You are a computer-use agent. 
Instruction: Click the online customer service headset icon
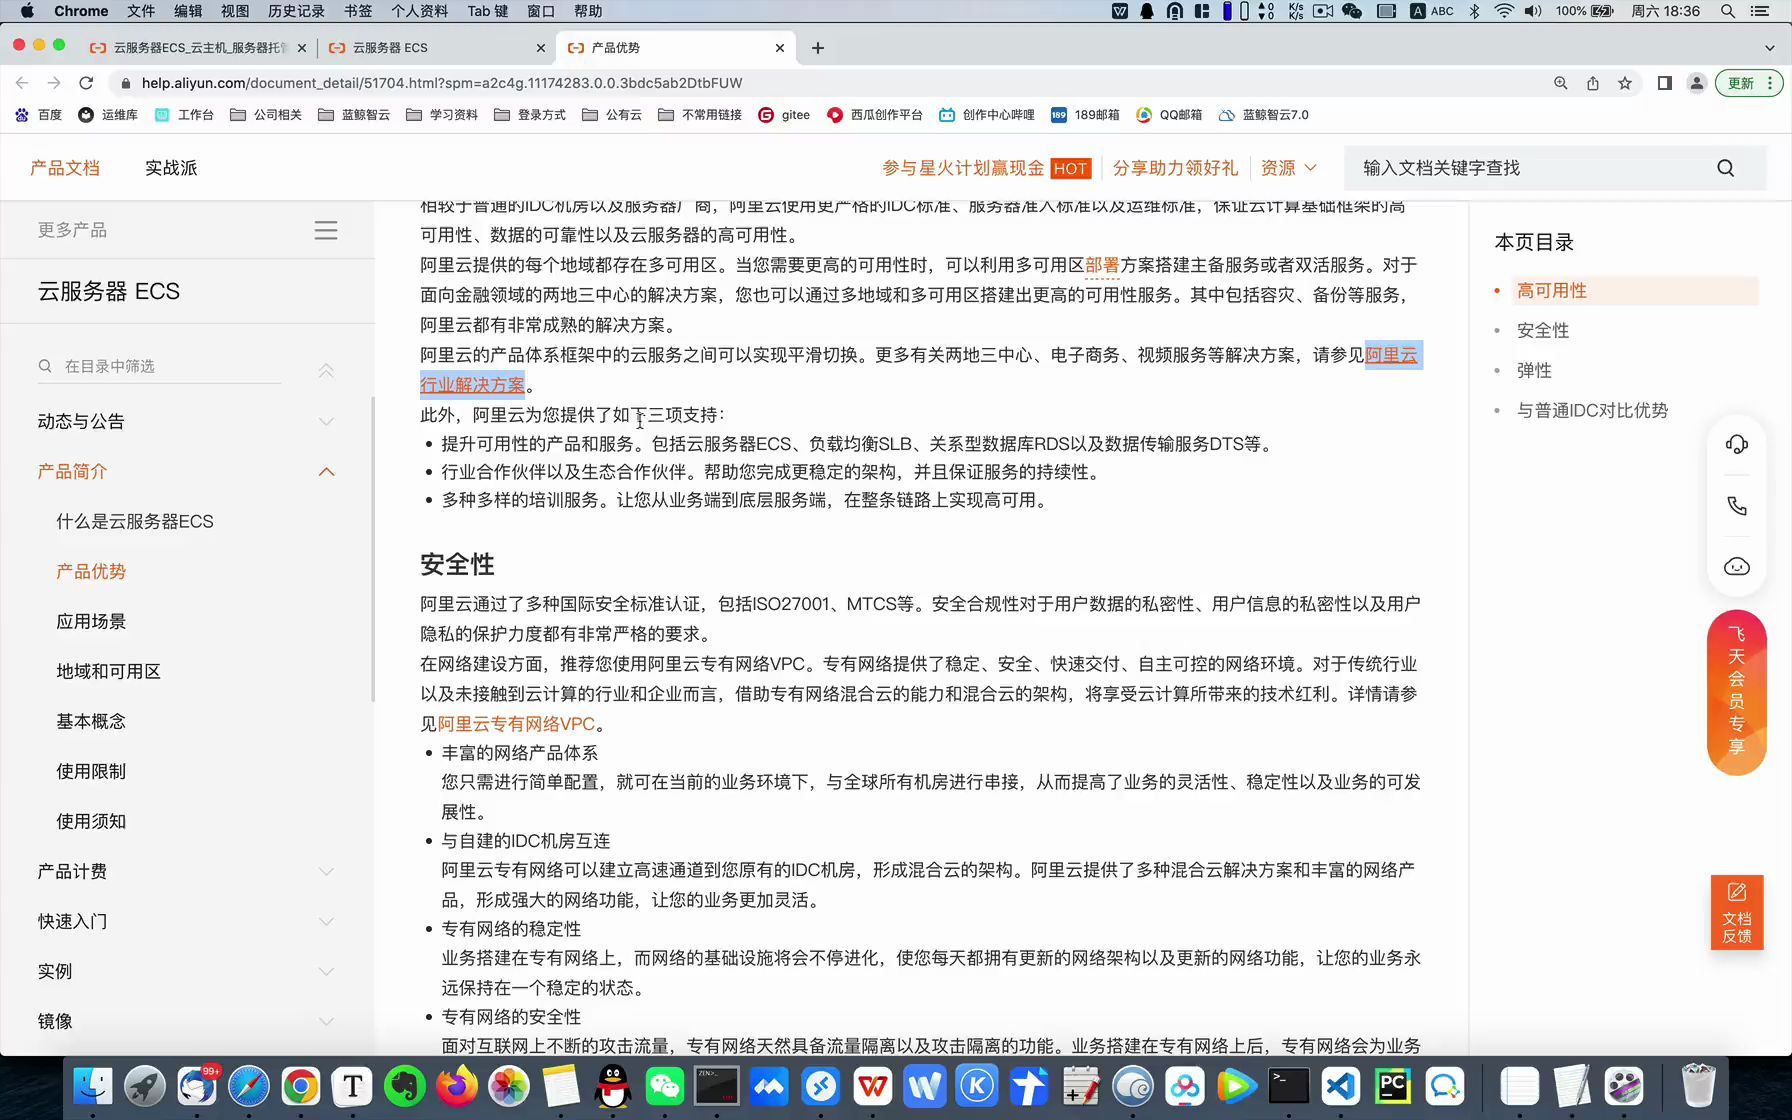click(1737, 445)
